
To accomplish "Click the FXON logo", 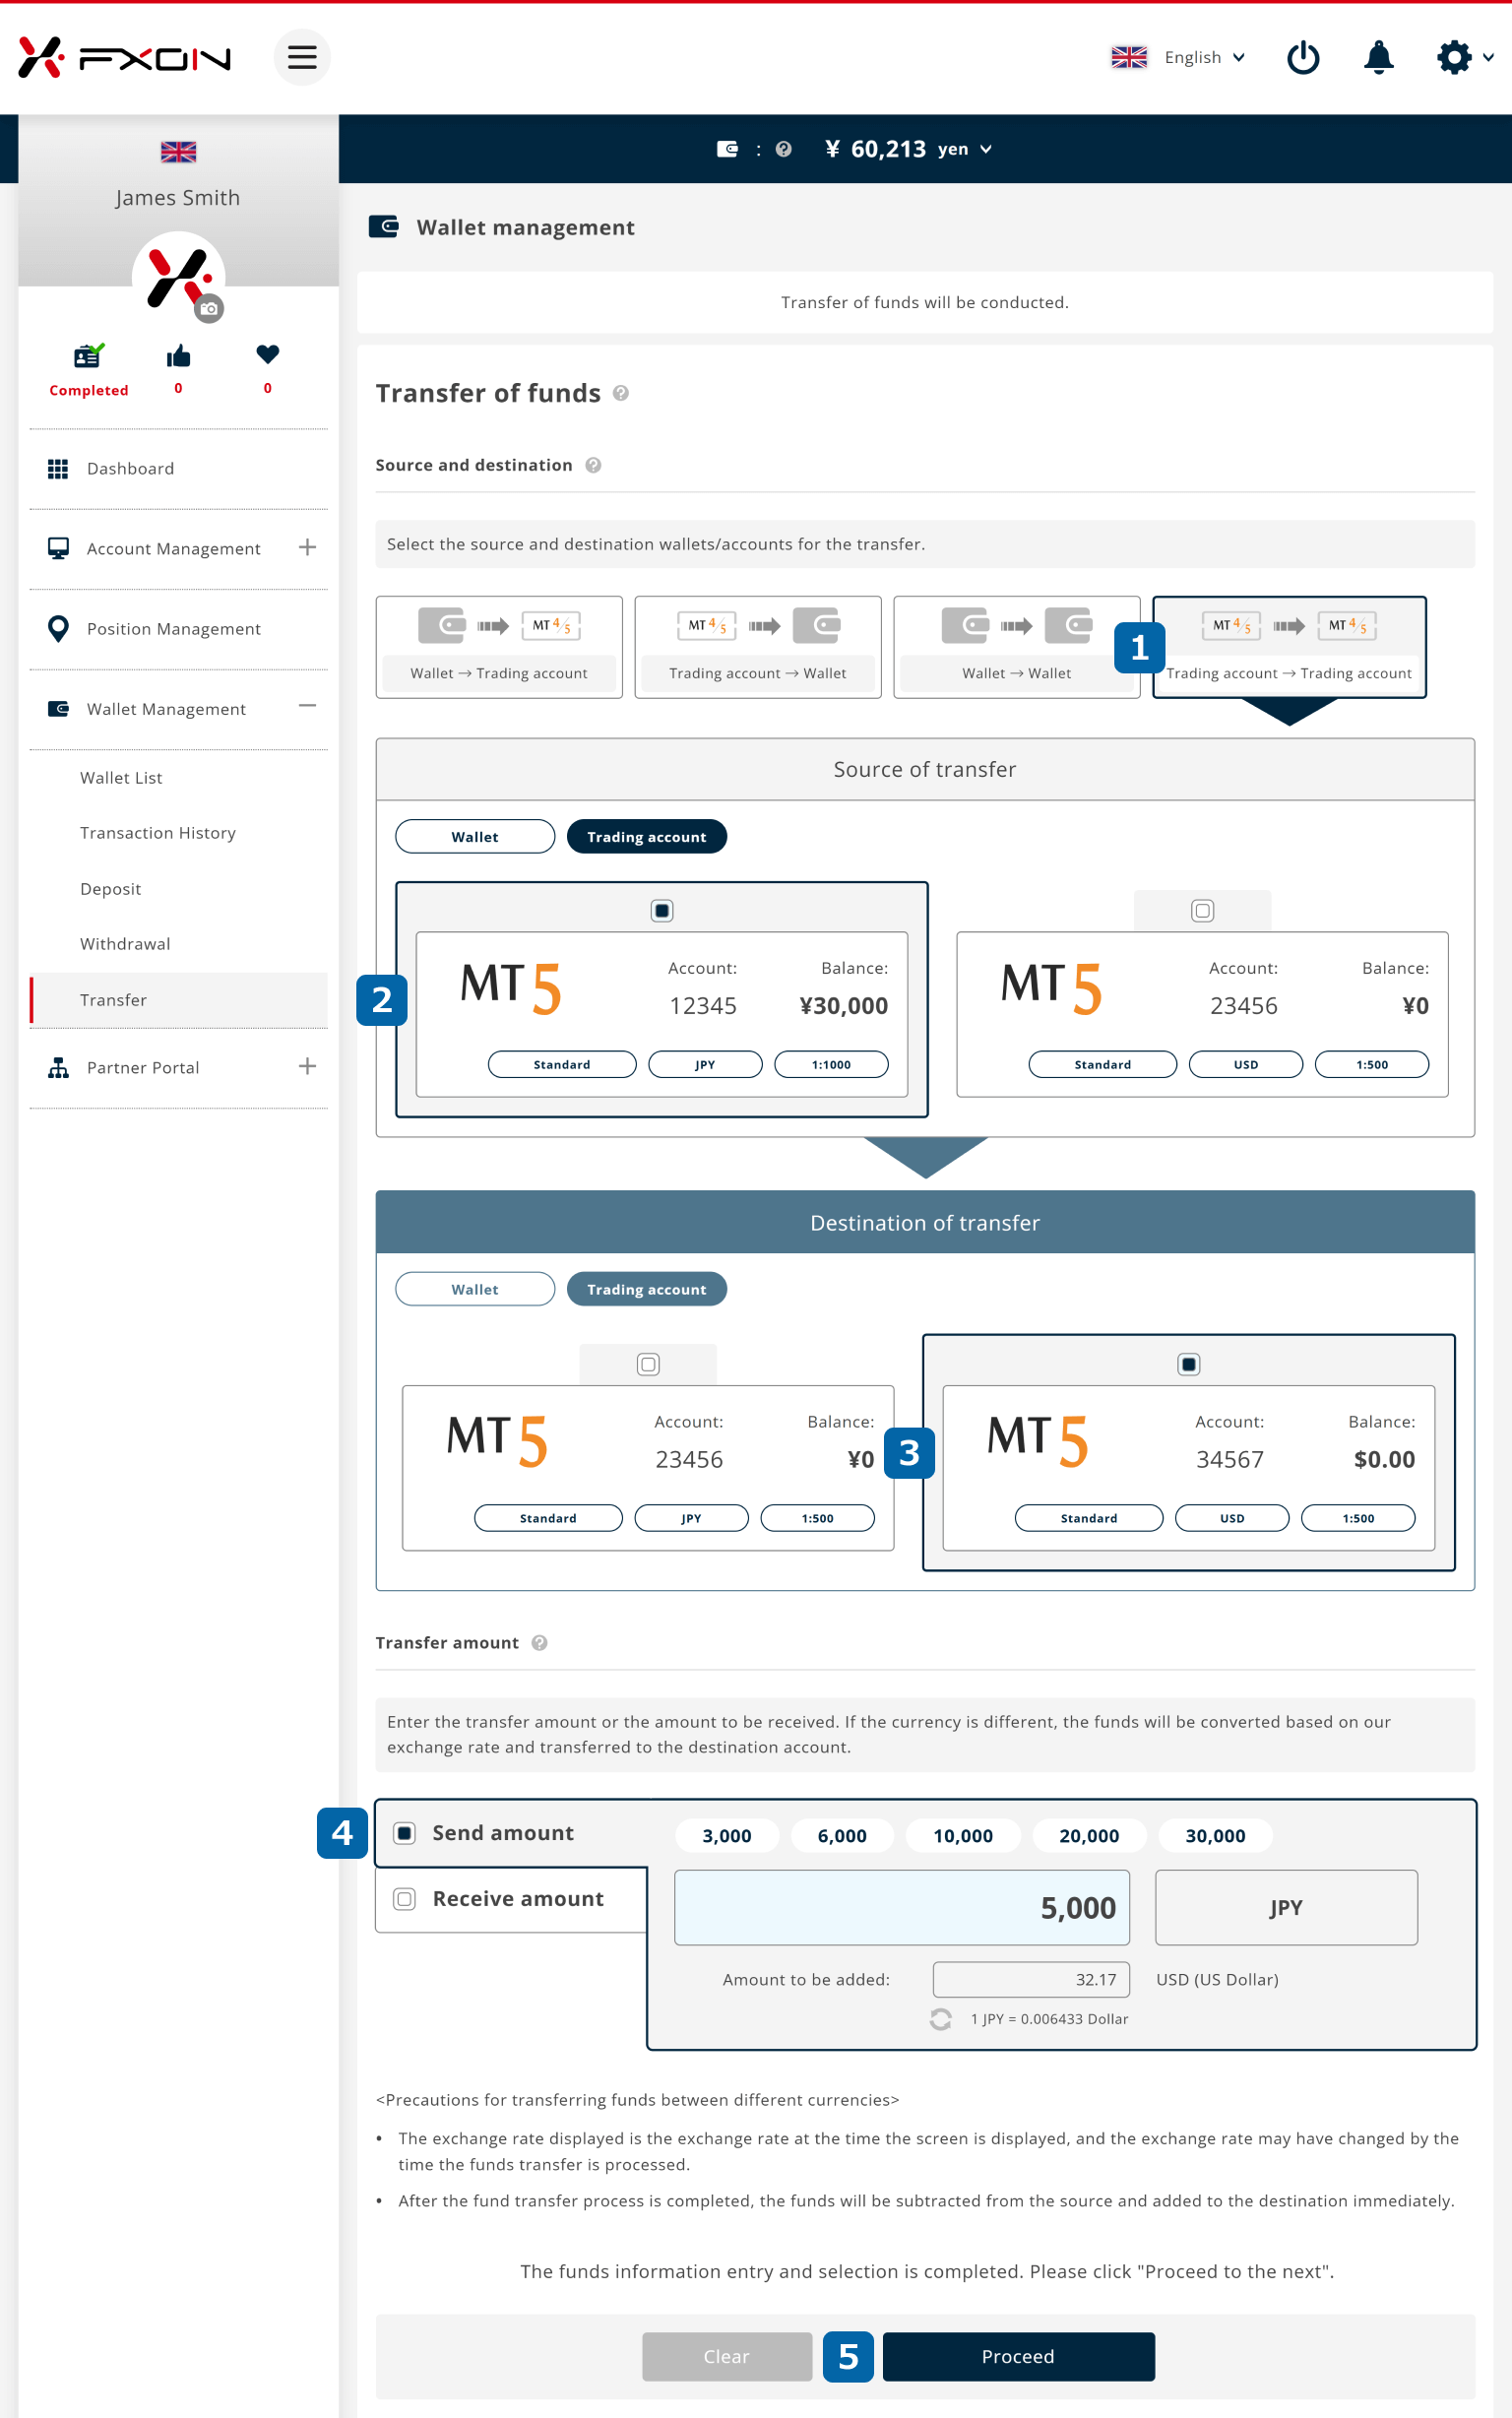I will click(x=124, y=58).
